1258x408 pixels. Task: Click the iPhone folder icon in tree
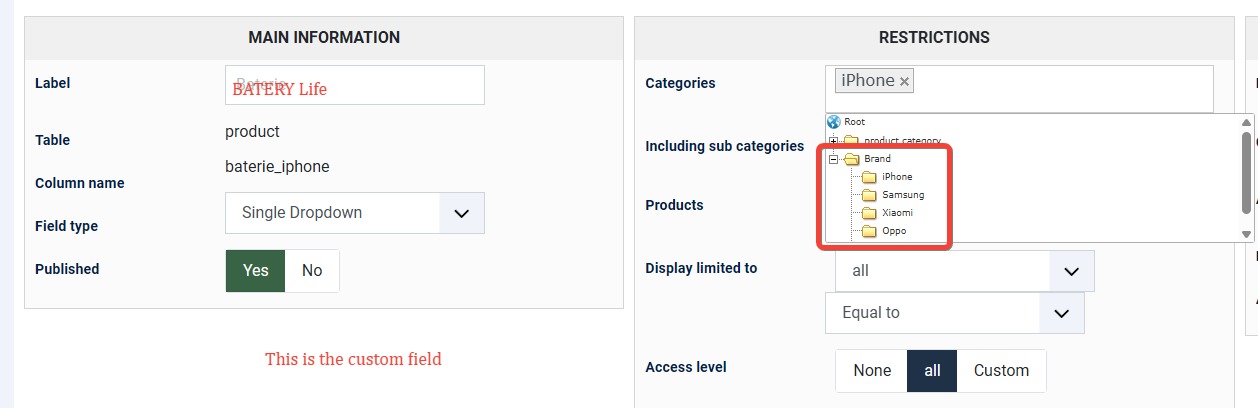pos(869,177)
